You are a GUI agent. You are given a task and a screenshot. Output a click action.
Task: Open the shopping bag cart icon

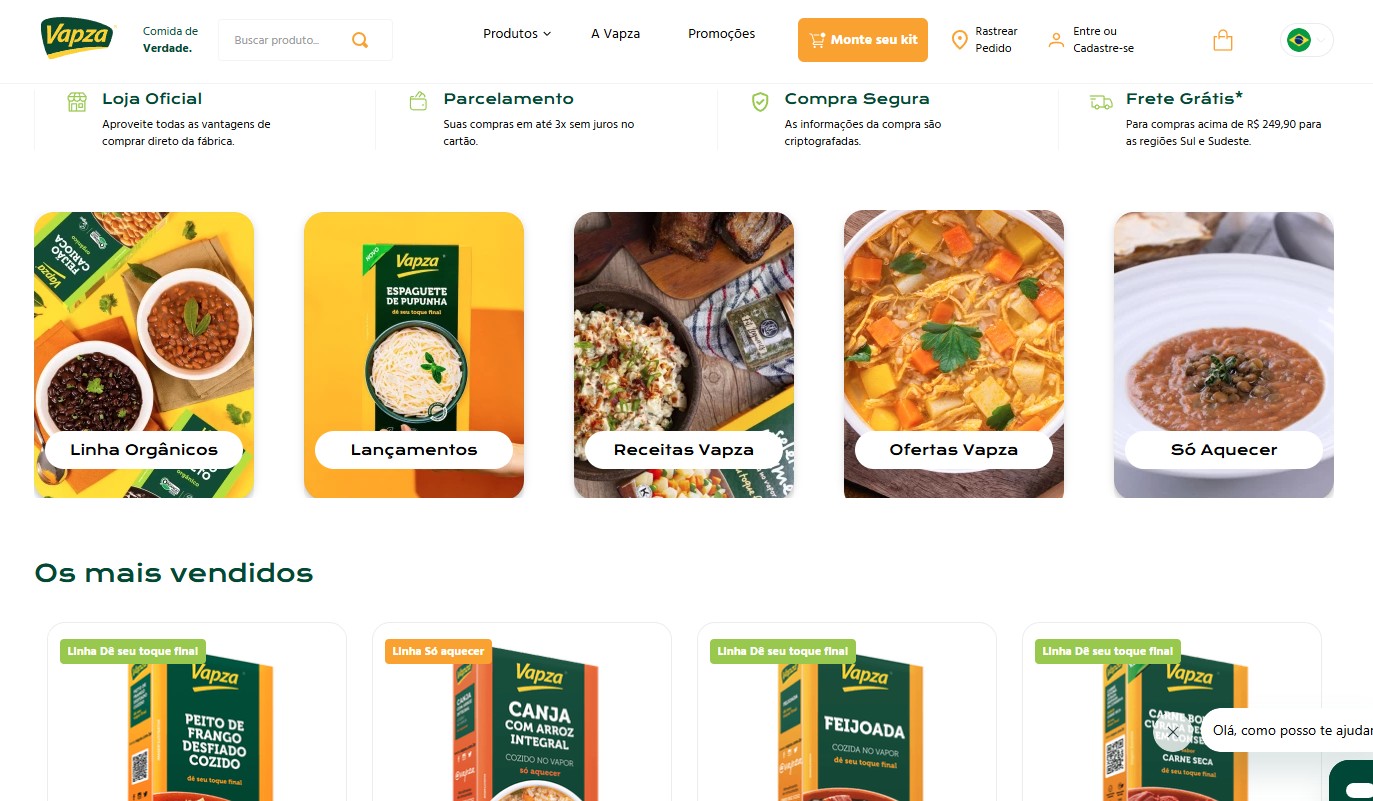pos(1222,40)
